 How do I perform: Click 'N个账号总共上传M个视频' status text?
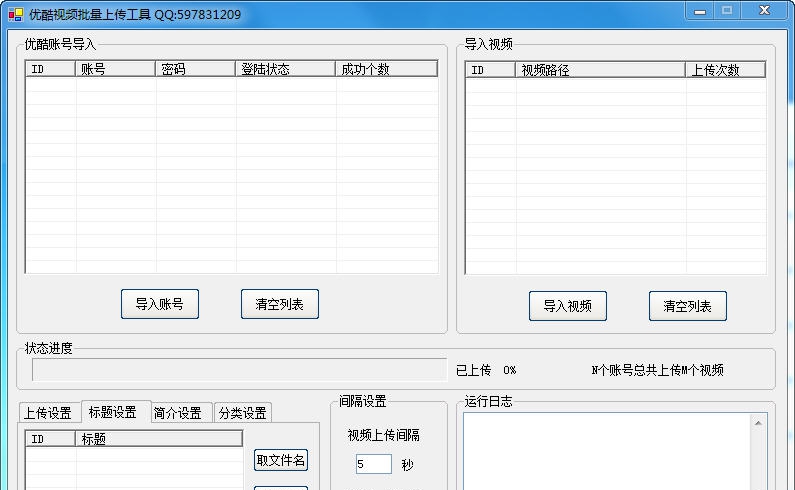coord(658,370)
